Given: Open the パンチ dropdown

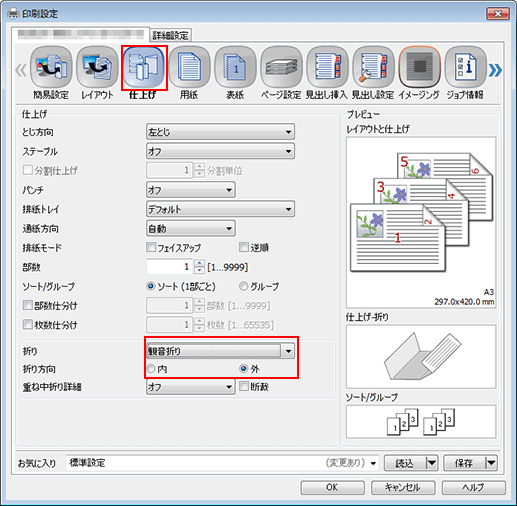Looking at the screenshot, I should [191, 190].
